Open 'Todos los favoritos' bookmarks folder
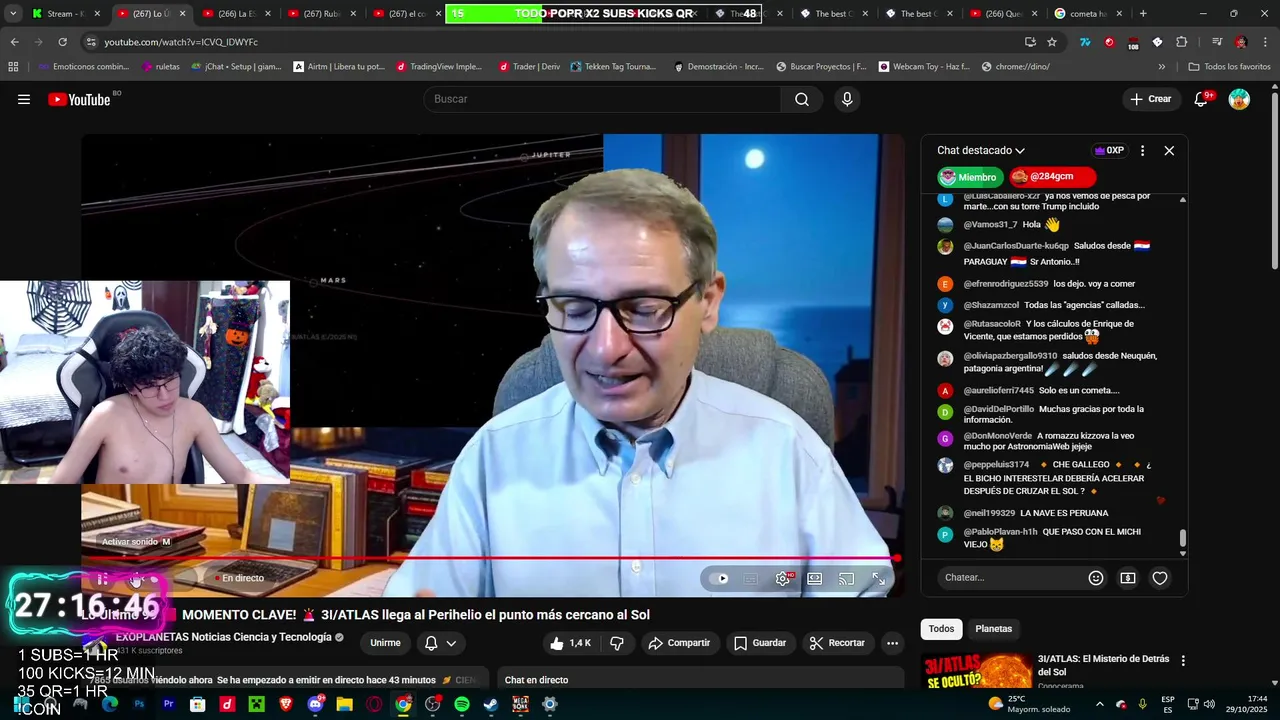Image resolution: width=1280 pixels, height=720 pixels. (1229, 67)
